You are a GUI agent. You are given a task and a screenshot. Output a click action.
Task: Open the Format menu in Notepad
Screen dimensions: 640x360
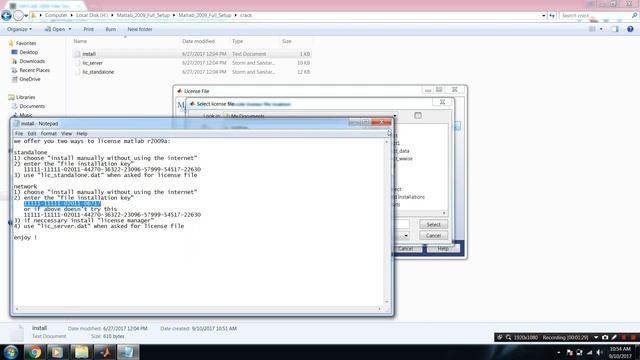coord(49,133)
